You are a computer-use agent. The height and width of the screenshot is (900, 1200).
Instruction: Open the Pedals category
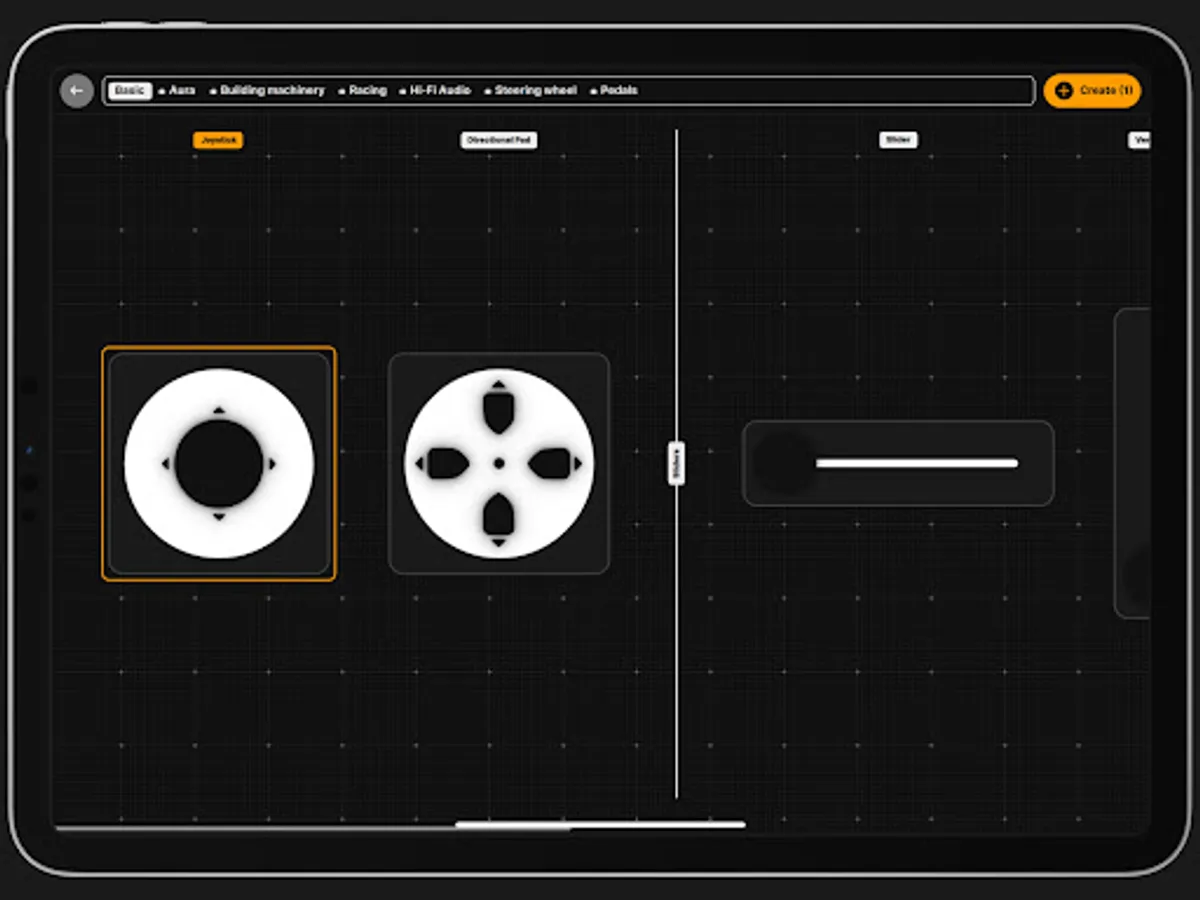(x=618, y=90)
